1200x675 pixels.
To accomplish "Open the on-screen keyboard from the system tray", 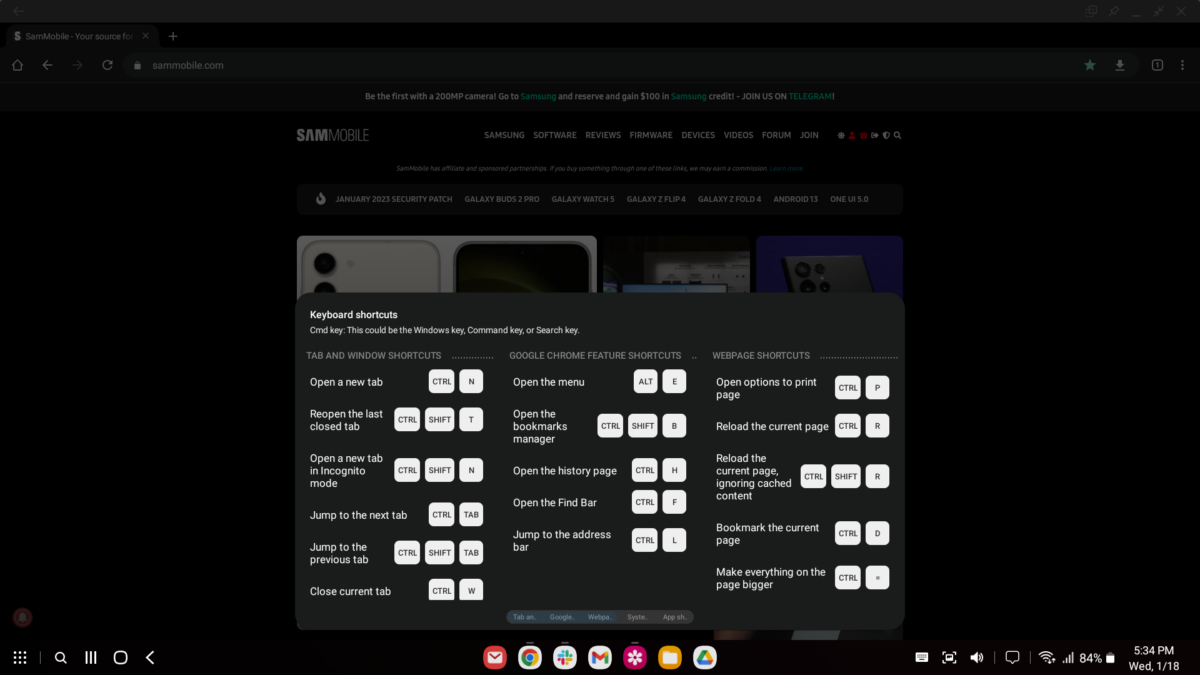I will click(x=920, y=657).
